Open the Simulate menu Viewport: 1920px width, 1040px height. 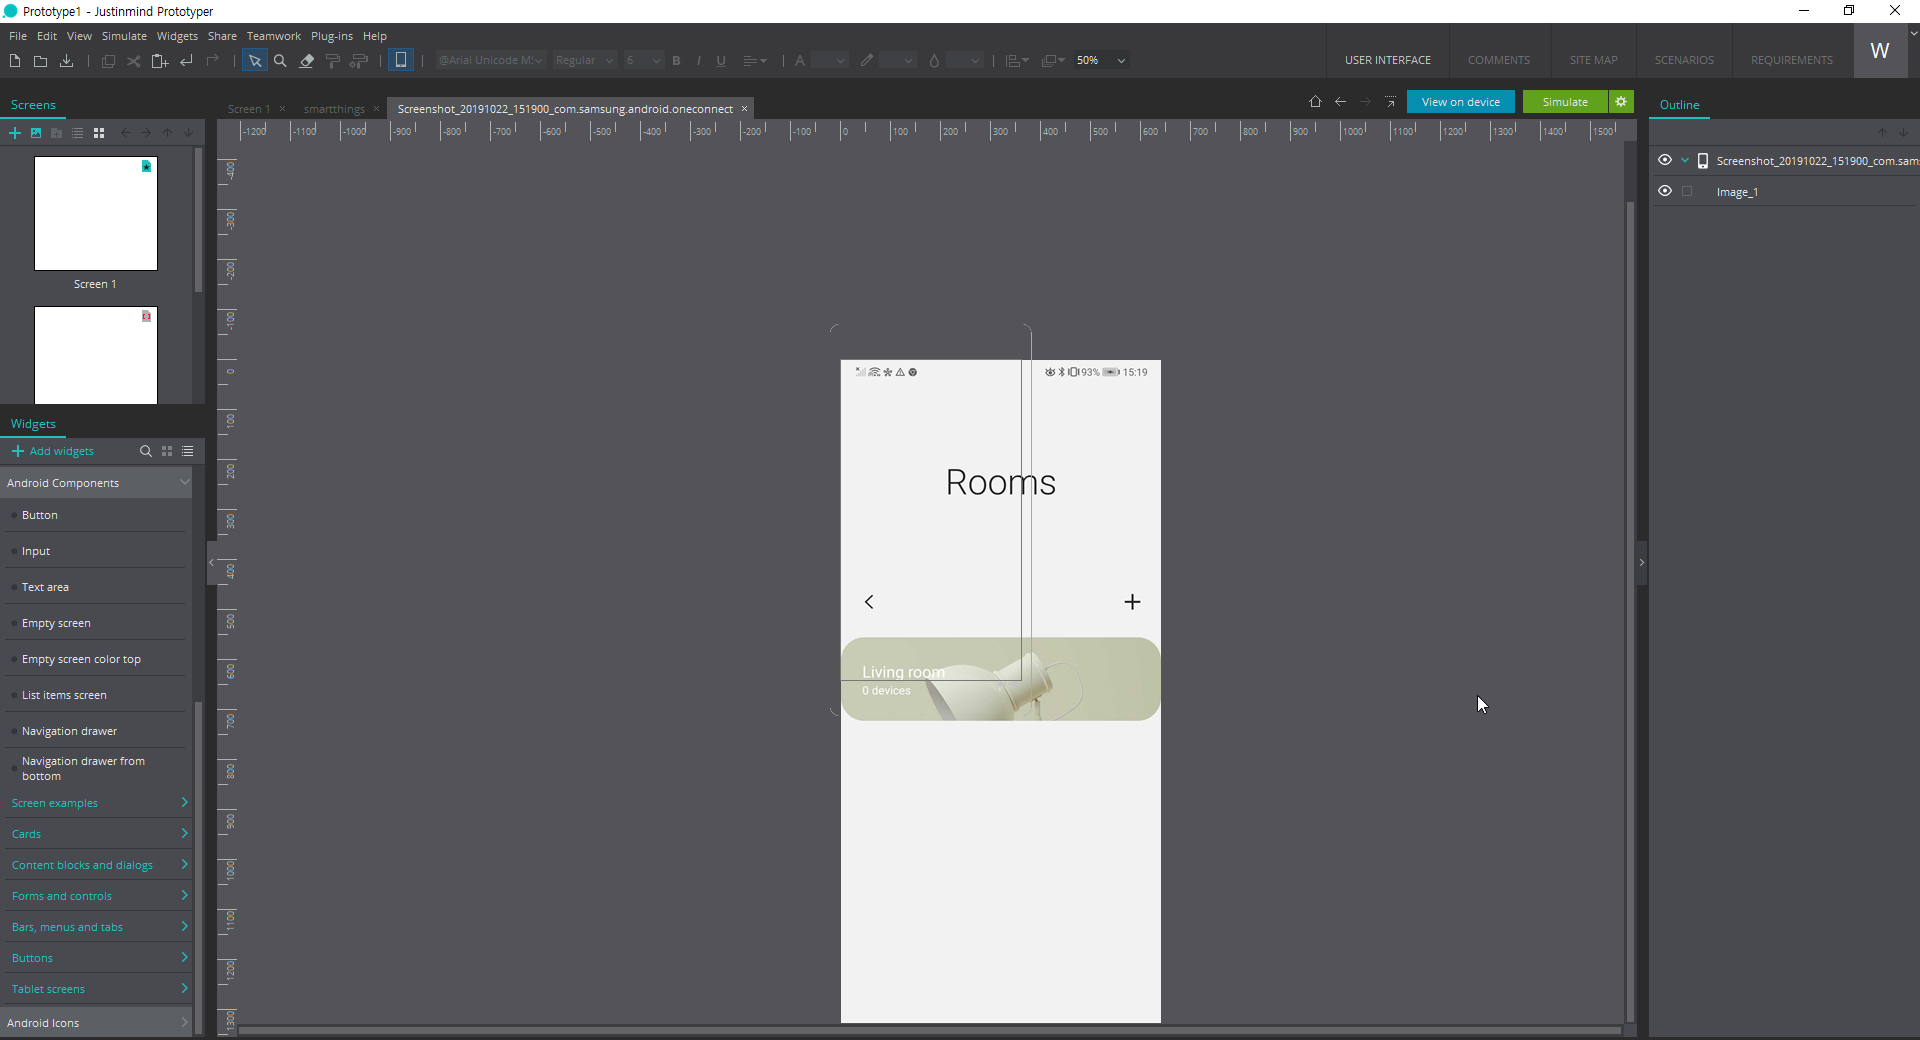point(124,36)
